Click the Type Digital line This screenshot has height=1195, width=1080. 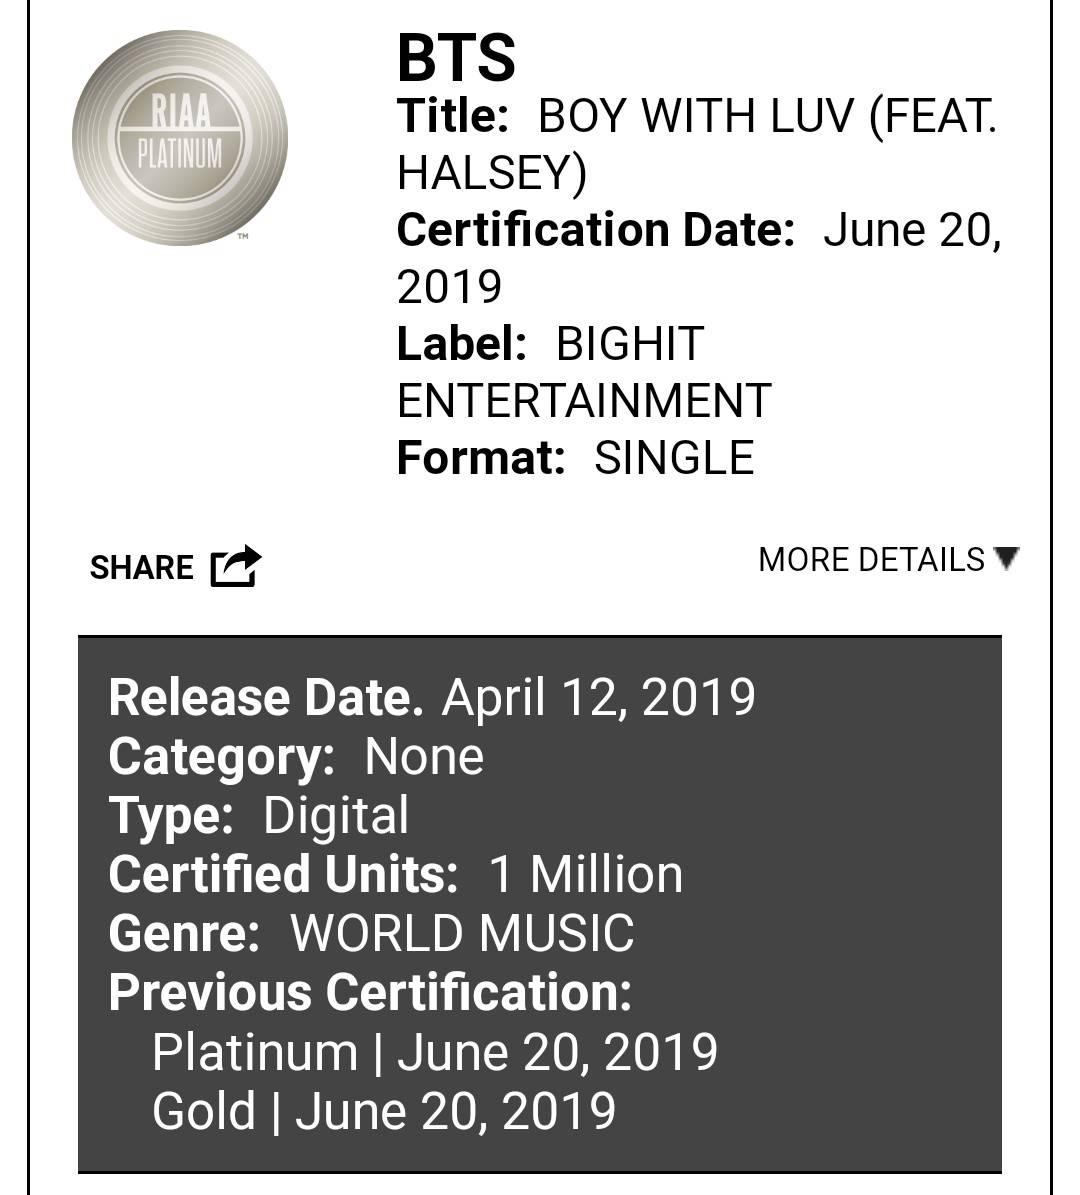point(258,815)
